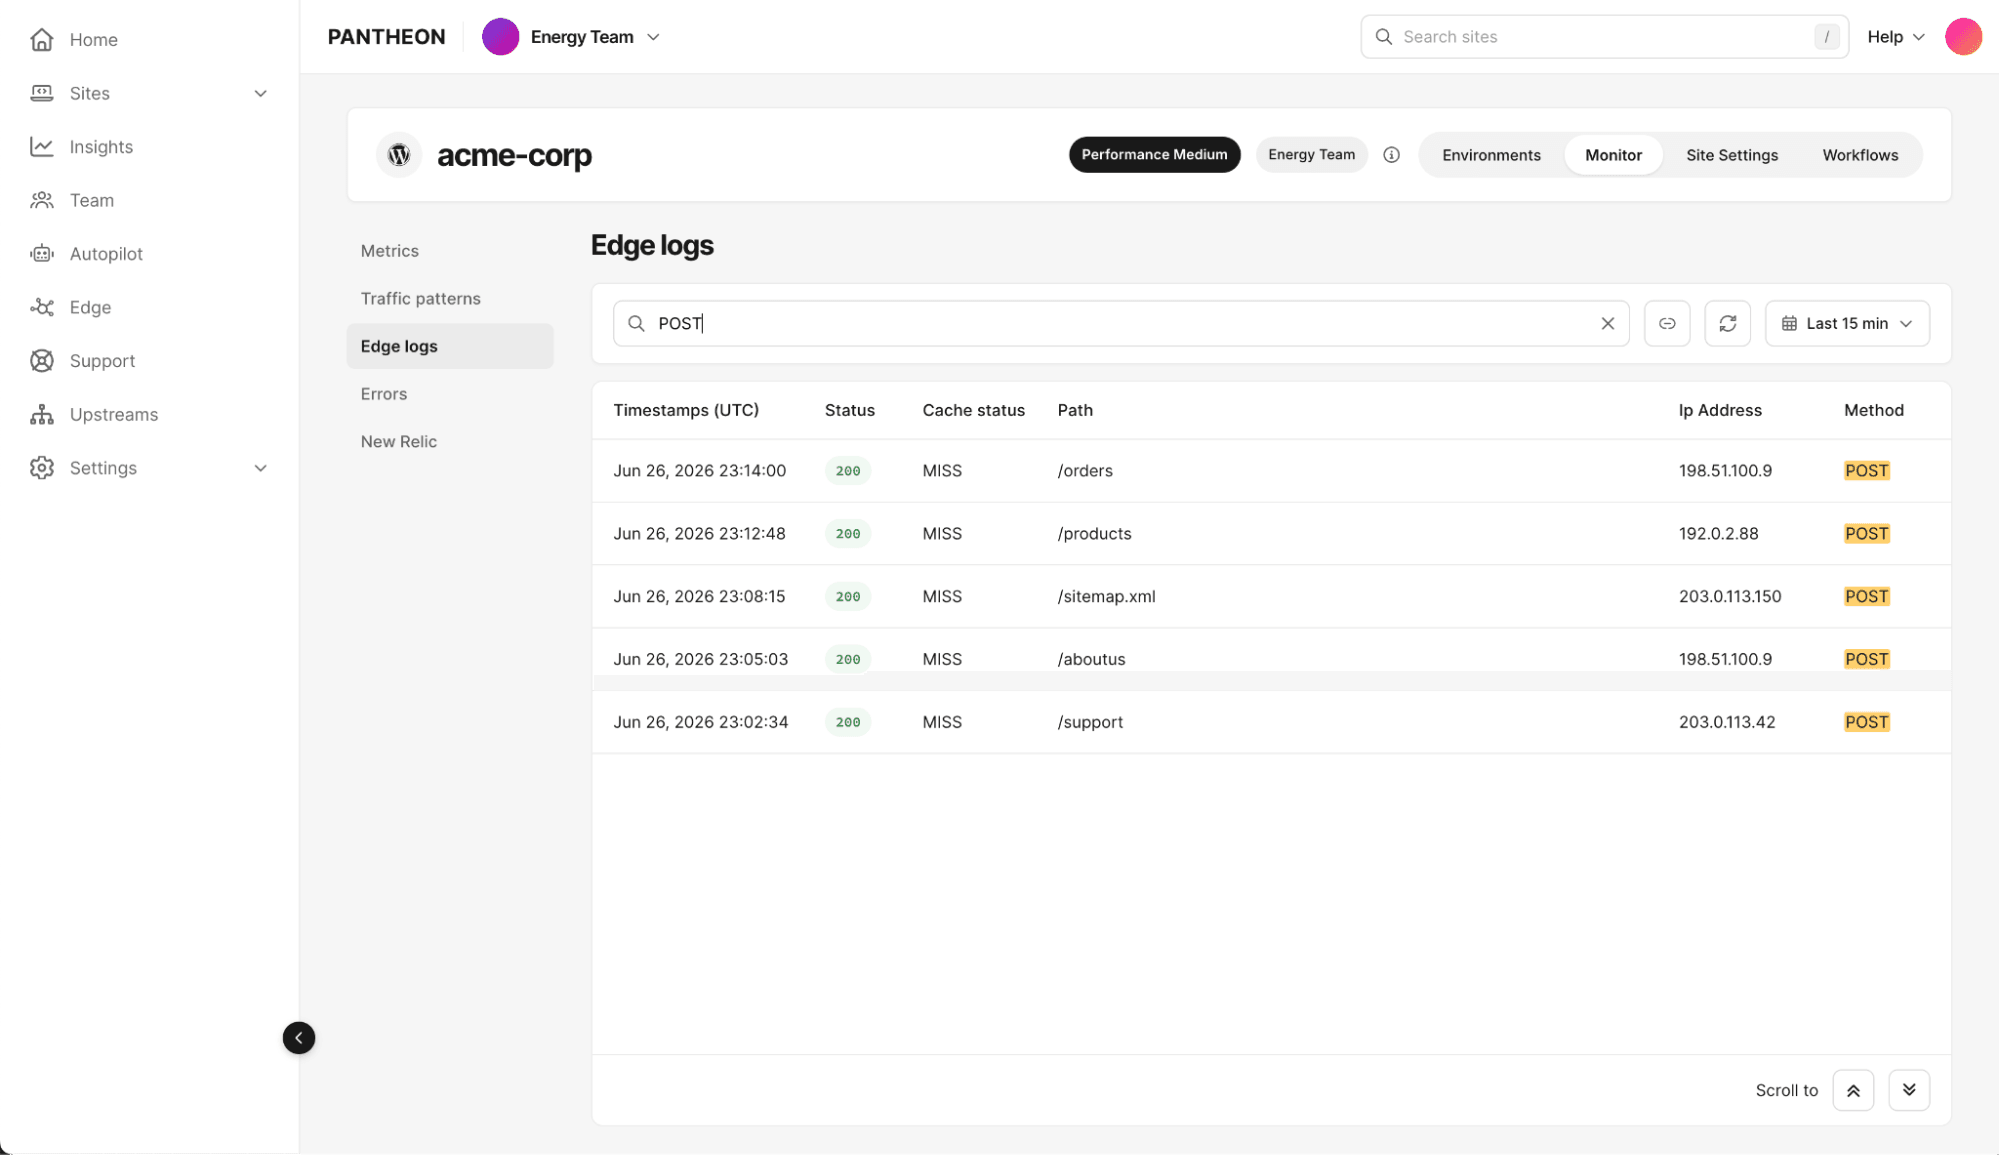This screenshot has height=1155, width=1999.
Task: Refresh the edge logs
Action: coord(1727,323)
